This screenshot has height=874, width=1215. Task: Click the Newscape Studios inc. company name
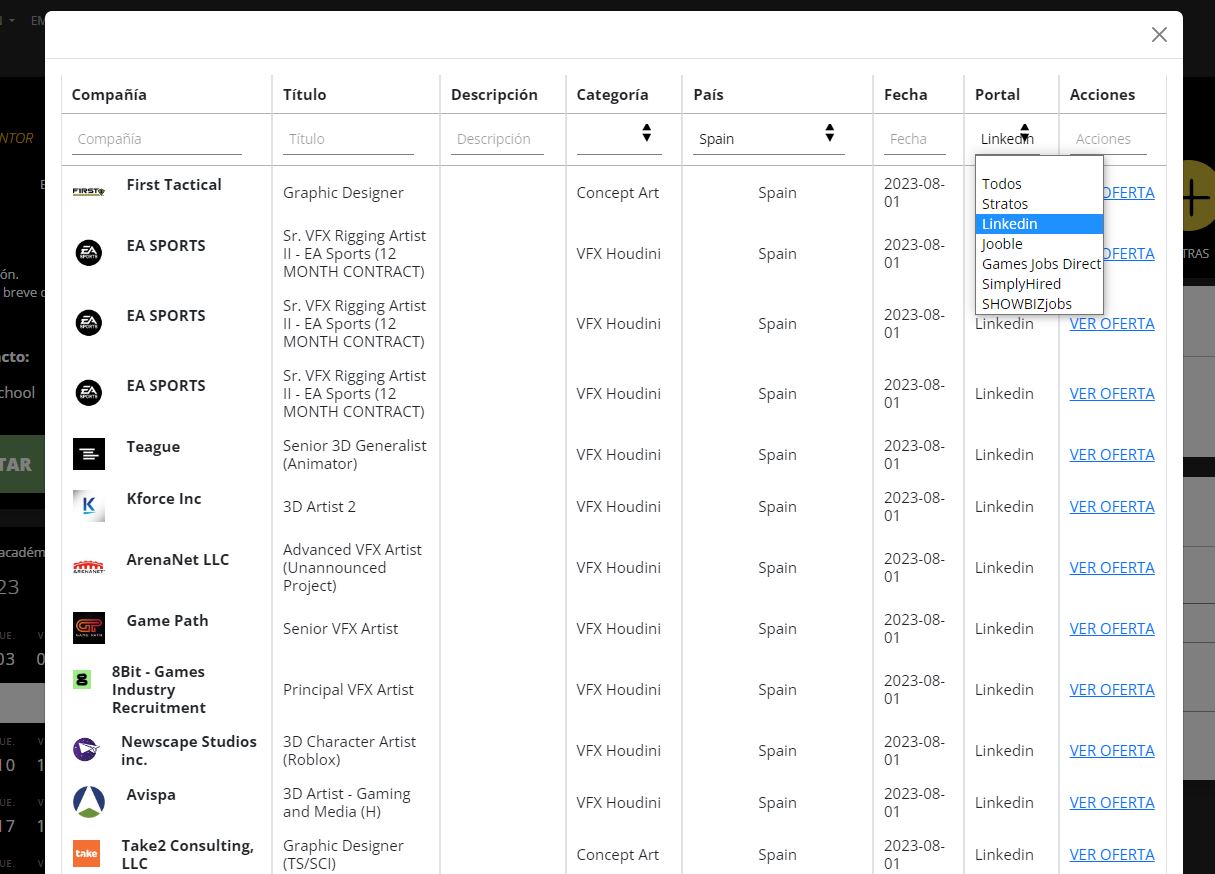point(189,750)
